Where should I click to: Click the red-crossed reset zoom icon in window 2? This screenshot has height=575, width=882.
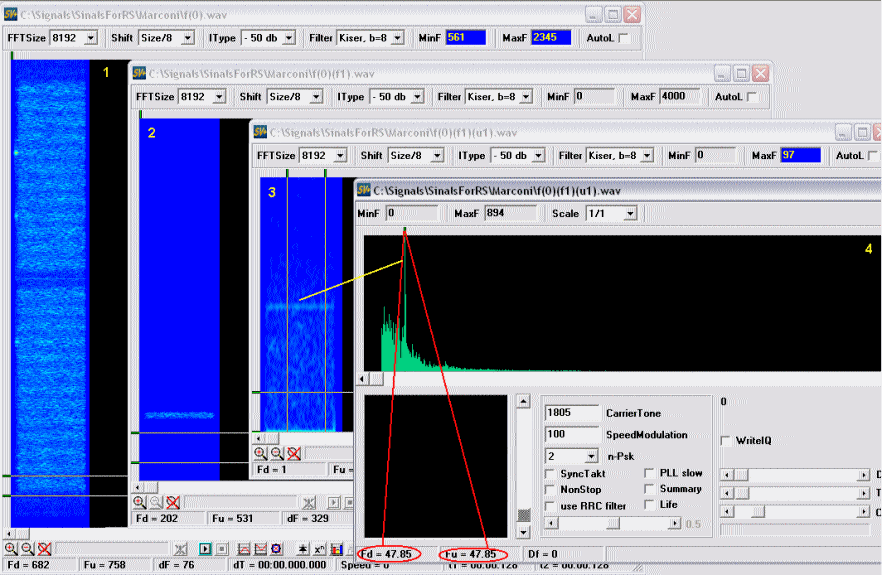coord(173,502)
